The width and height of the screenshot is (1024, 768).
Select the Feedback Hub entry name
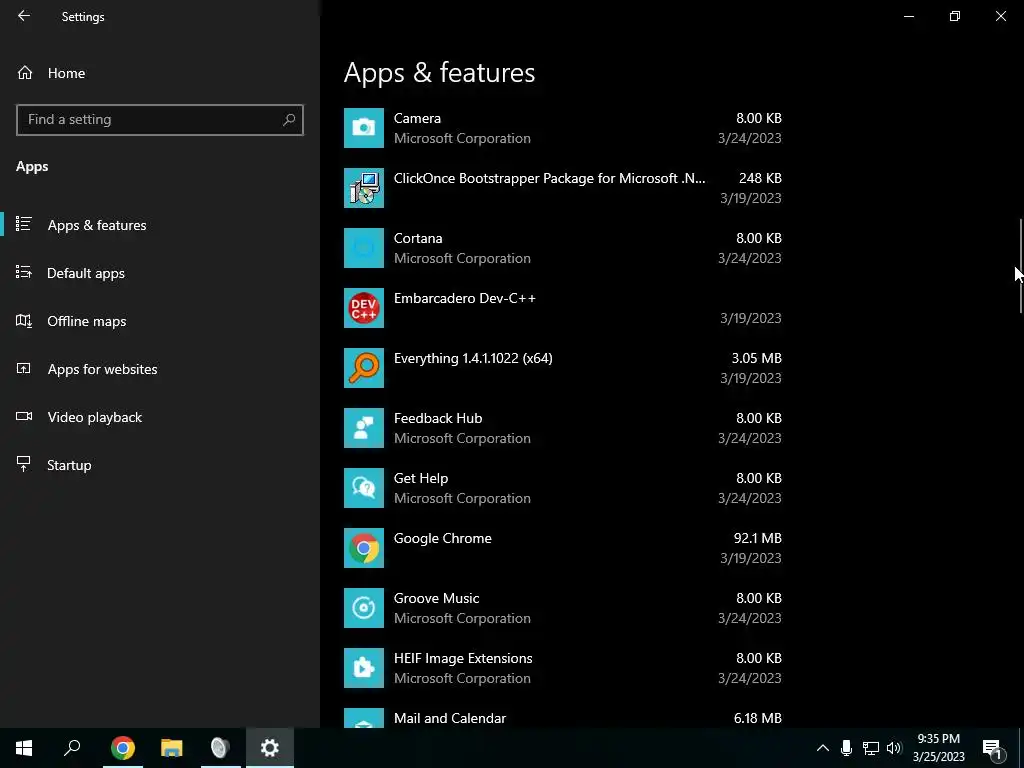click(x=438, y=419)
